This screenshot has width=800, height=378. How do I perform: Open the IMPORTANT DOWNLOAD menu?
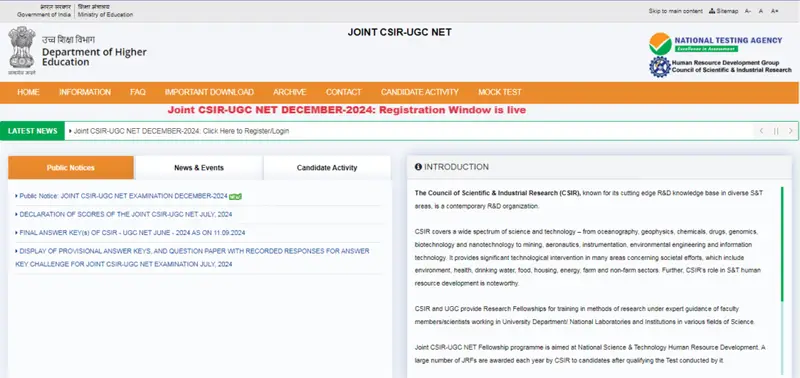[x=209, y=92]
